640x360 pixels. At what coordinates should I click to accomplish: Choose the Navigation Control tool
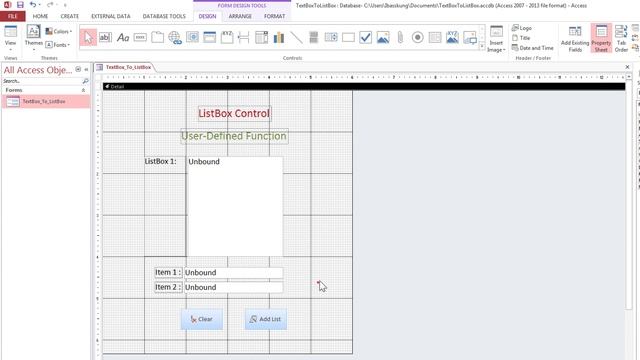tap(209, 38)
